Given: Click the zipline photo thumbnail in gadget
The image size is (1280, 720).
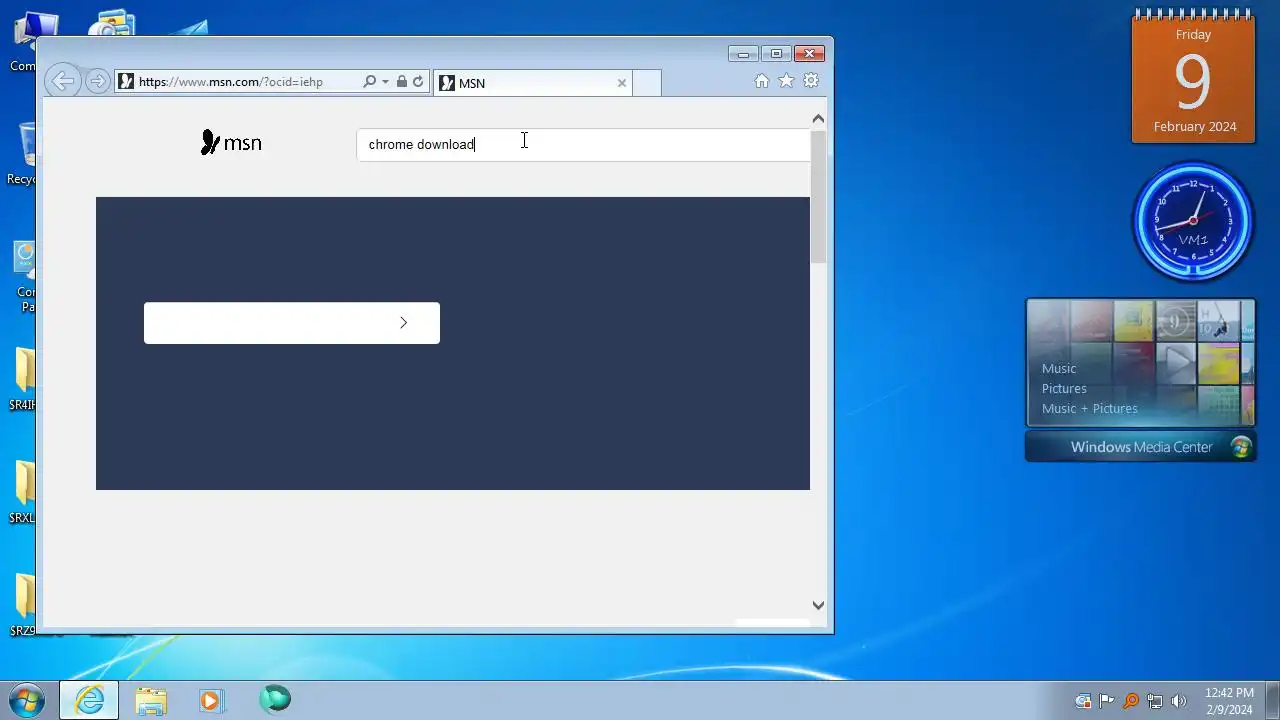Looking at the screenshot, I should [1218, 322].
